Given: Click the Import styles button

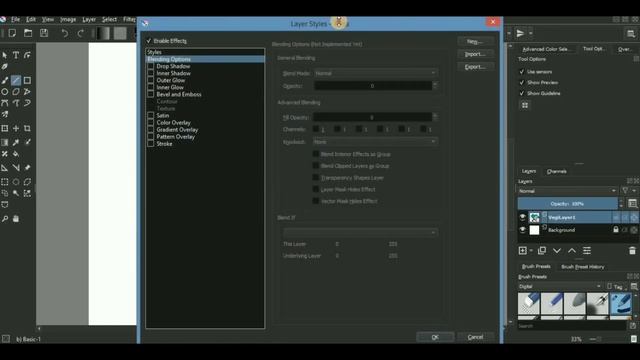Looking at the screenshot, I should click(476, 54).
